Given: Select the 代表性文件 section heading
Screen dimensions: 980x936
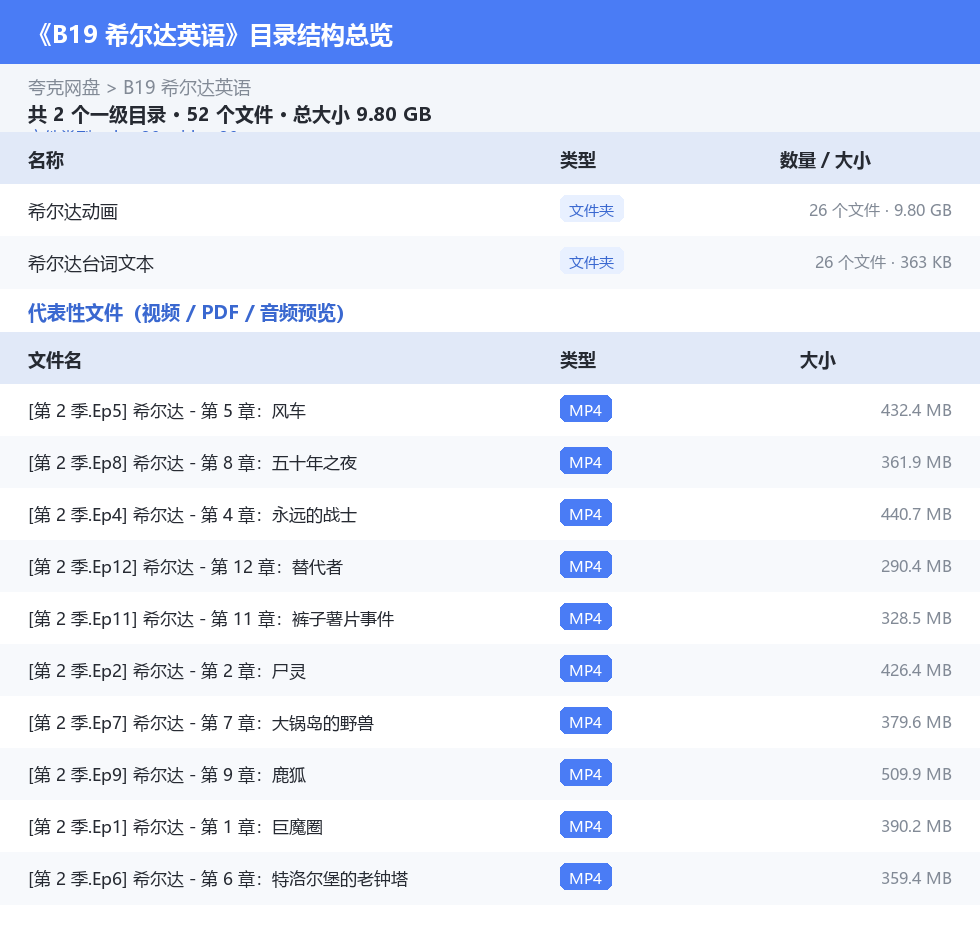Looking at the screenshot, I should 186,312.
